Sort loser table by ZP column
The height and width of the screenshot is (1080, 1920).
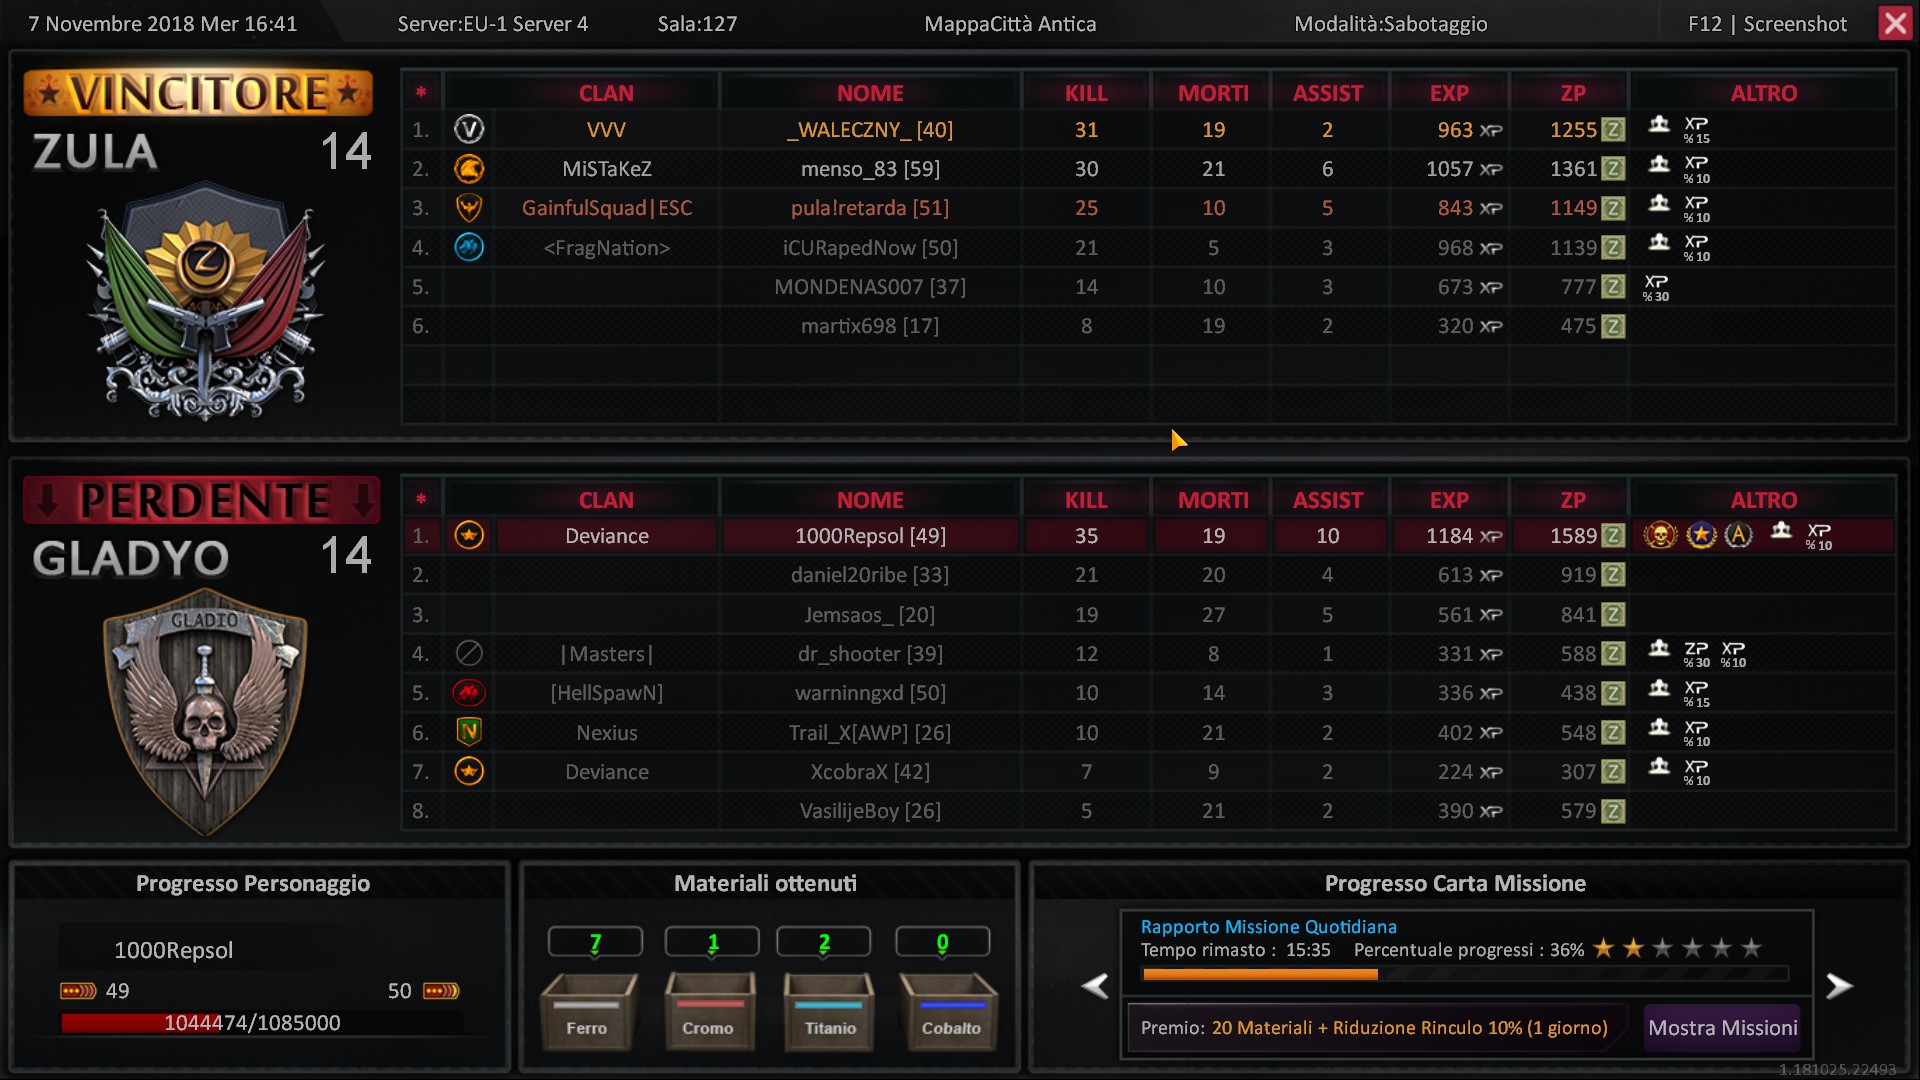click(x=1572, y=500)
